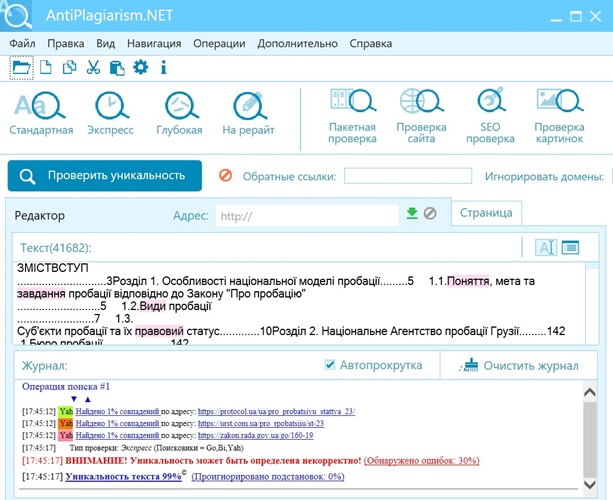This screenshot has width=613, height=500.
Task: Click Проверить уникальность button
Action: pos(105,176)
